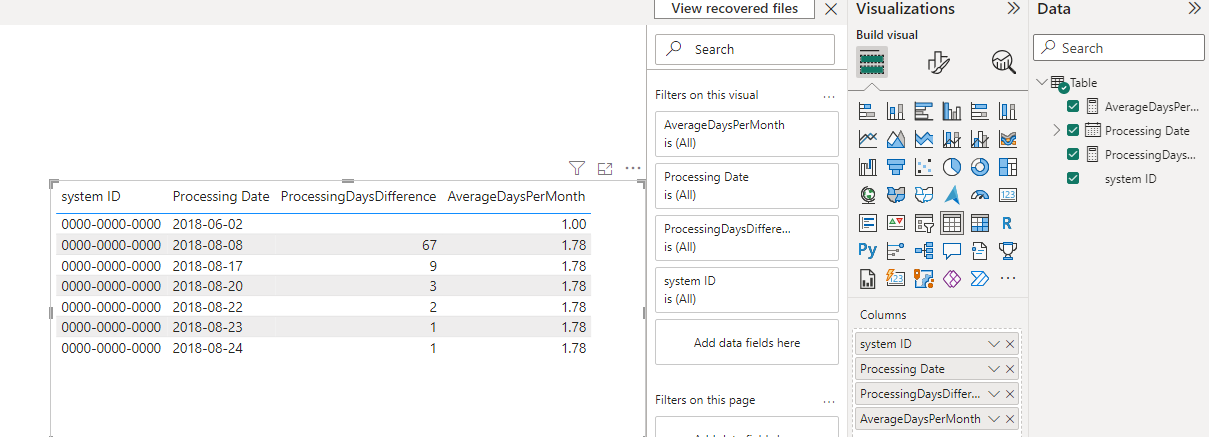The image size is (1209, 437).
Task: Select the Stacked column chart visual
Action: [895, 111]
